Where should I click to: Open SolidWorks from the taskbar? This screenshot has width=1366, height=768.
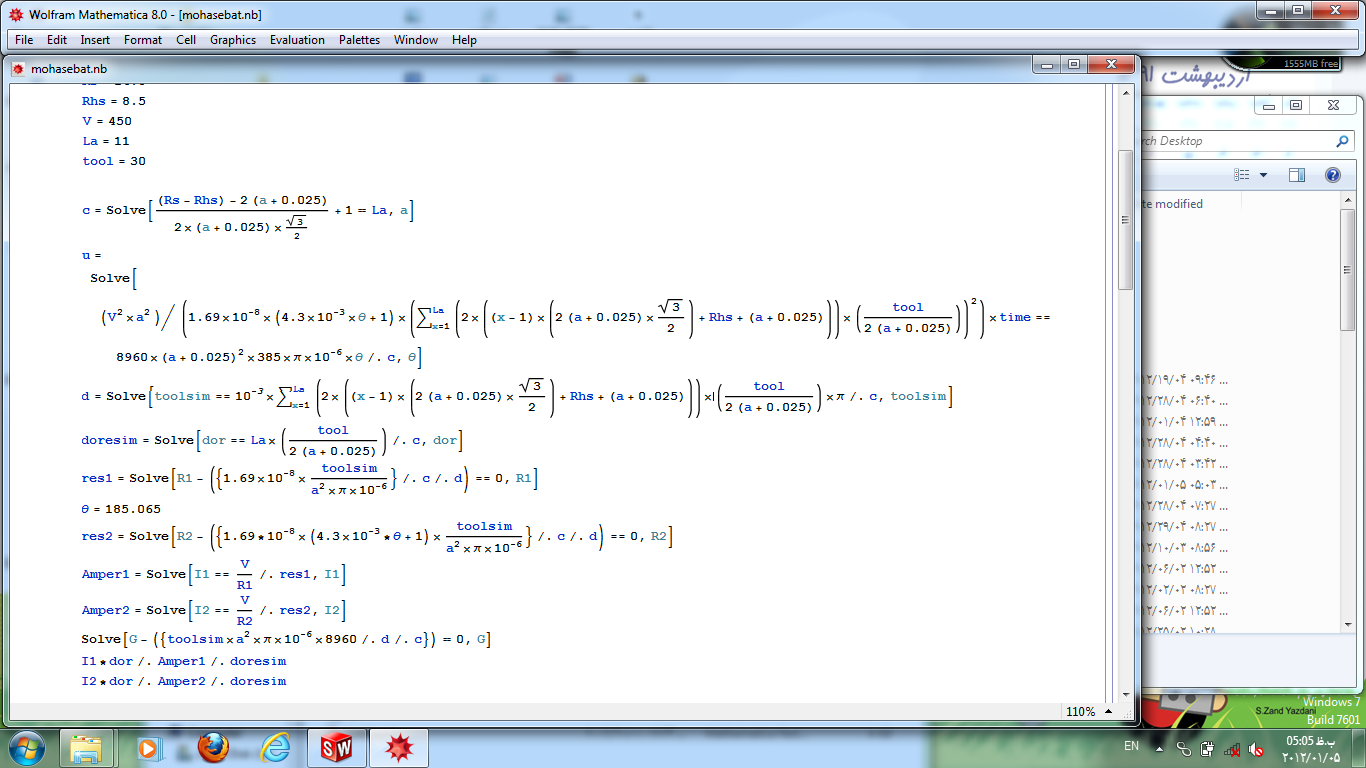[337, 747]
